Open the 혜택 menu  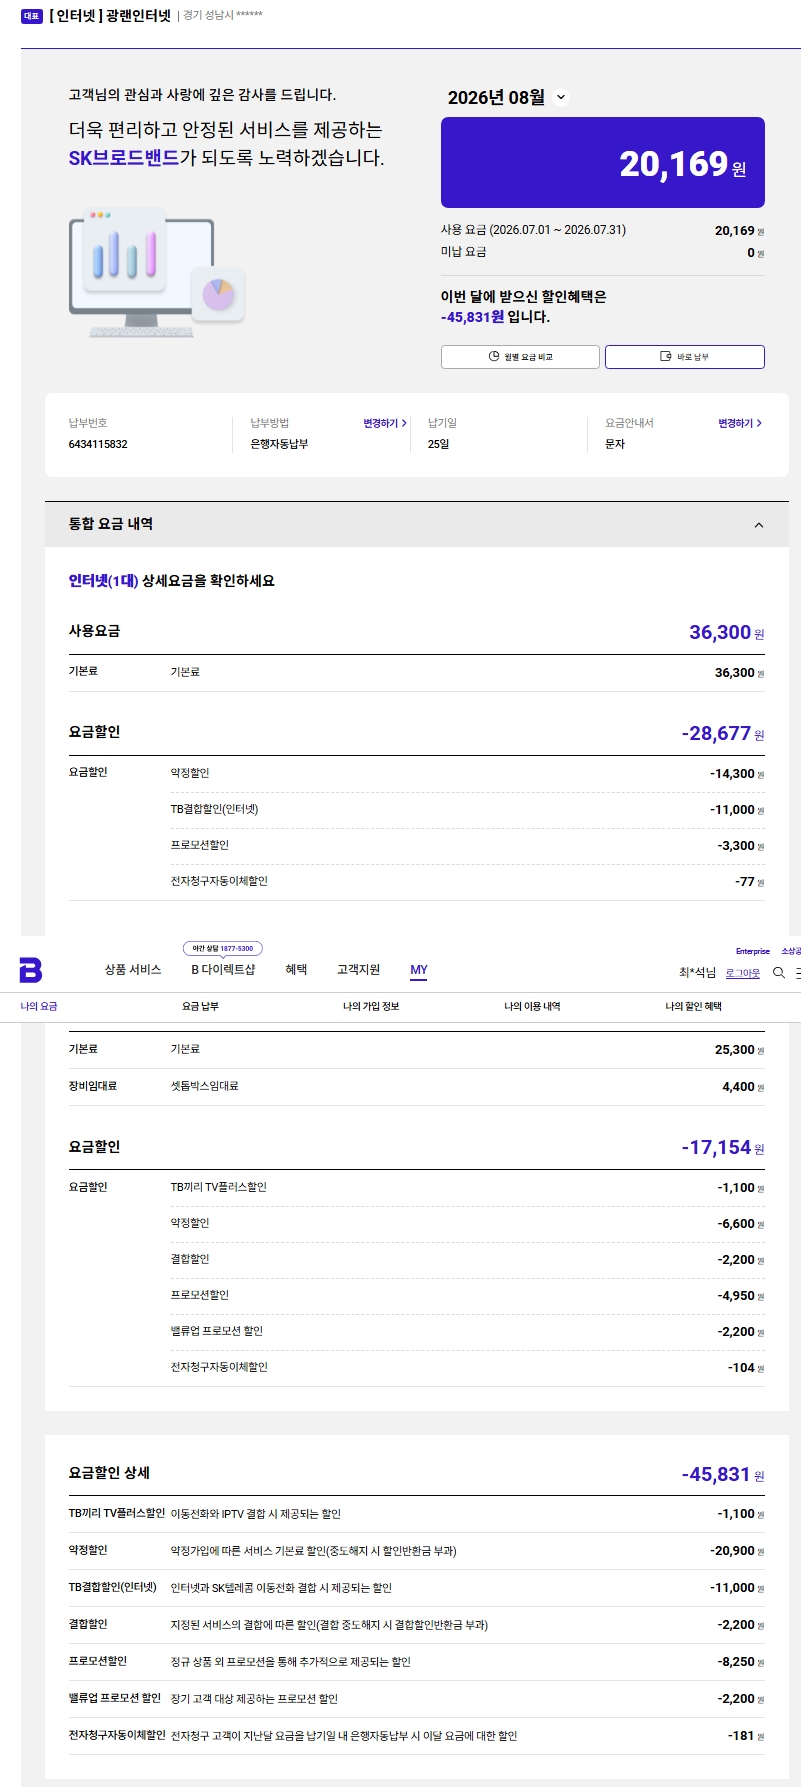point(296,970)
